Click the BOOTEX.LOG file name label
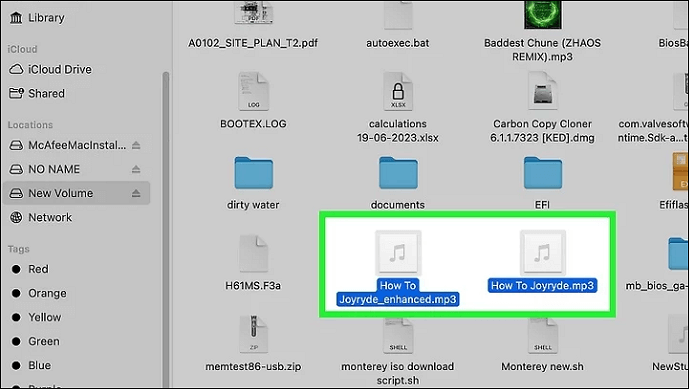Viewport: 689px width, 389px height. point(253,124)
